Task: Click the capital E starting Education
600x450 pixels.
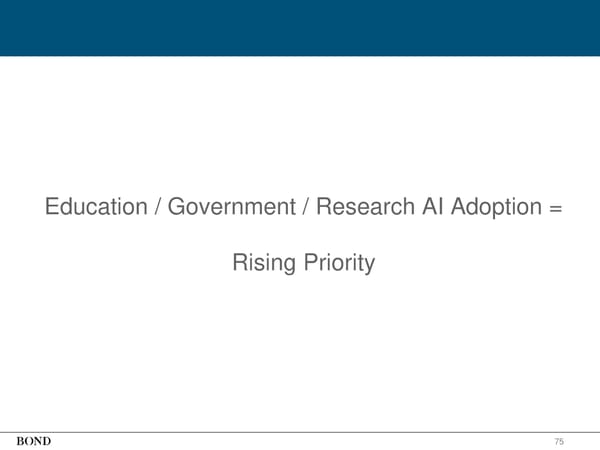Action: pyautogui.click(x=52, y=208)
